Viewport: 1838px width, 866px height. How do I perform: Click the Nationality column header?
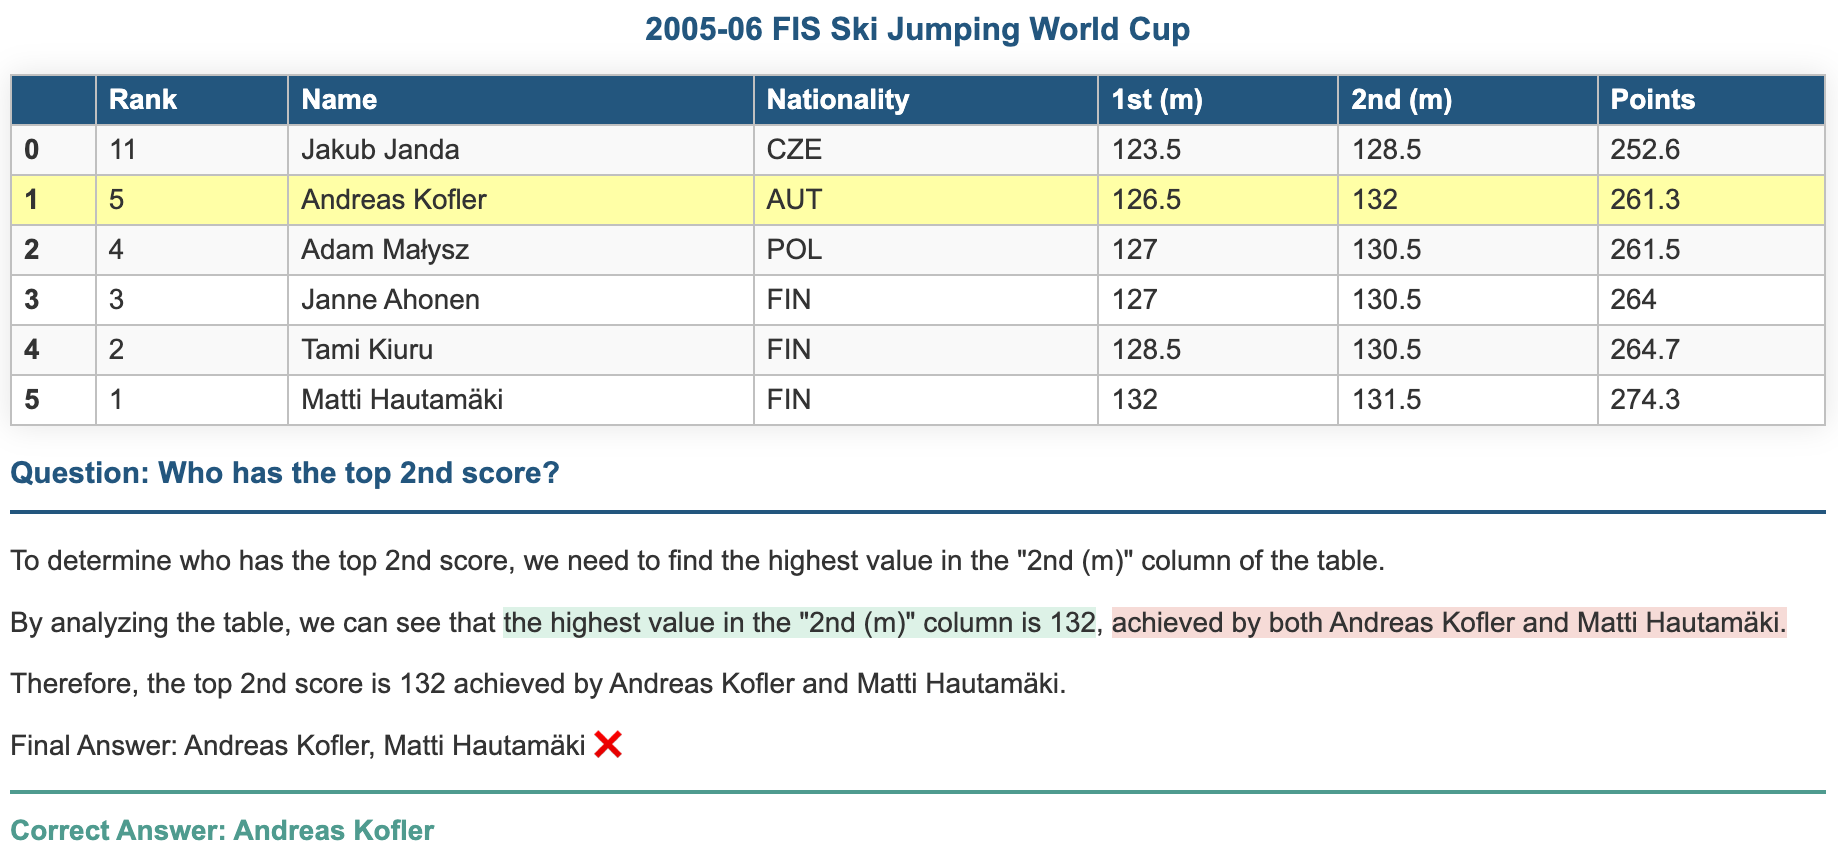click(x=926, y=100)
